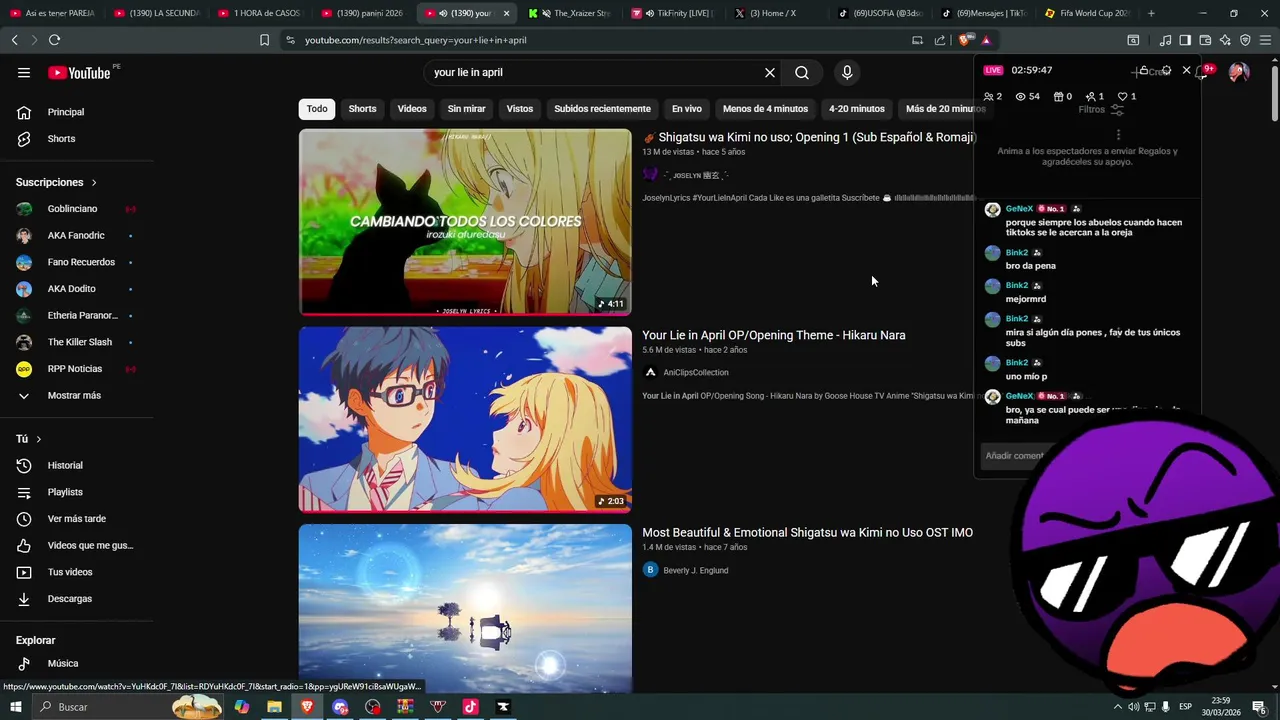Clear the search text with the X icon
Image resolution: width=1280 pixels, height=720 pixels.
pos(770,72)
